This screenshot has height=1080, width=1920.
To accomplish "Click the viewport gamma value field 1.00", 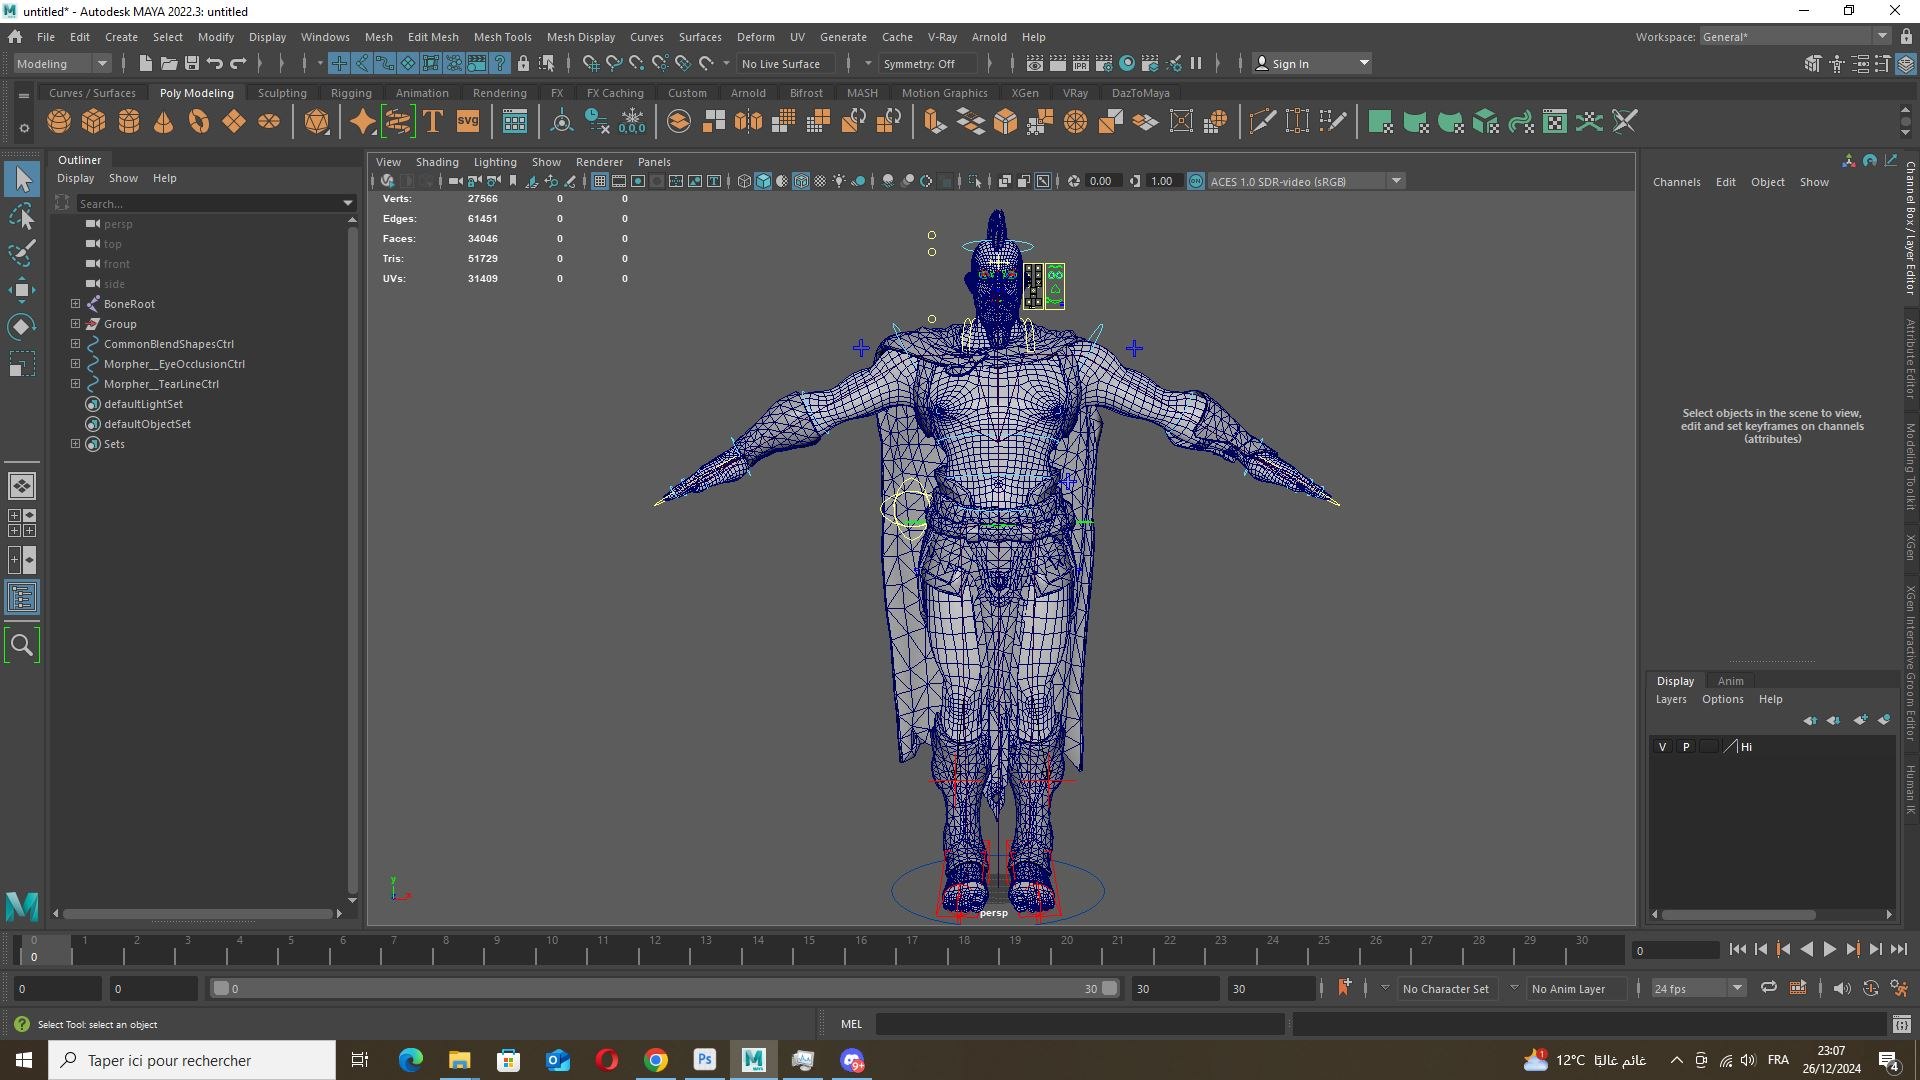I will (1161, 181).
